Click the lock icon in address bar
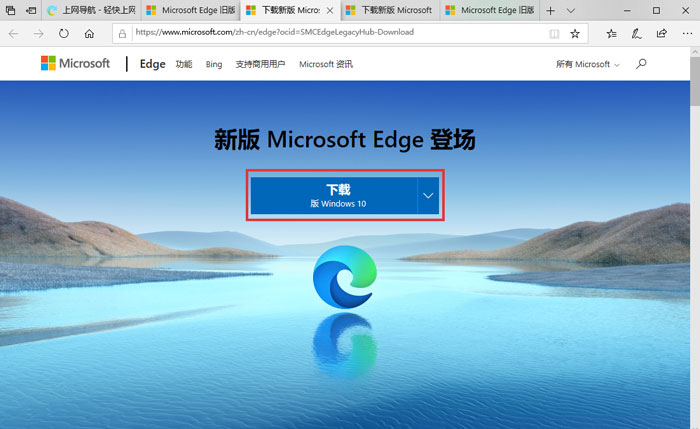This screenshot has height=429, width=700. pos(122,33)
